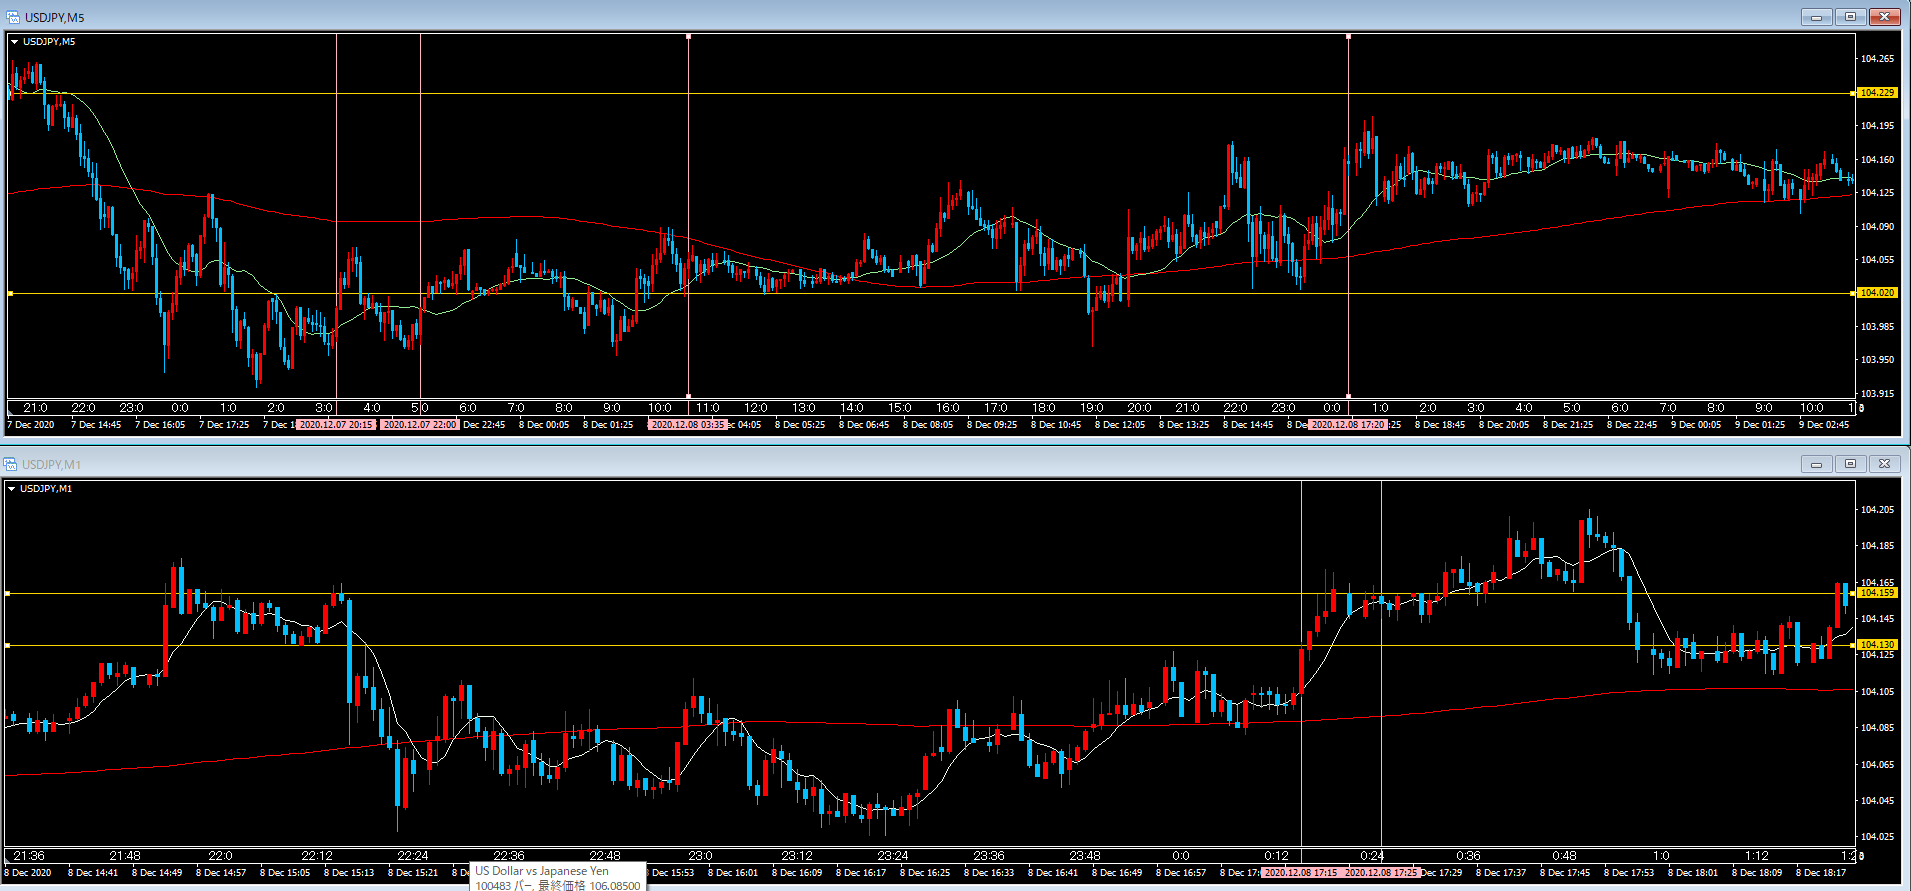
Task: Expand the USDJPY,M5 chart dropdown triangle
Action: pos(14,42)
